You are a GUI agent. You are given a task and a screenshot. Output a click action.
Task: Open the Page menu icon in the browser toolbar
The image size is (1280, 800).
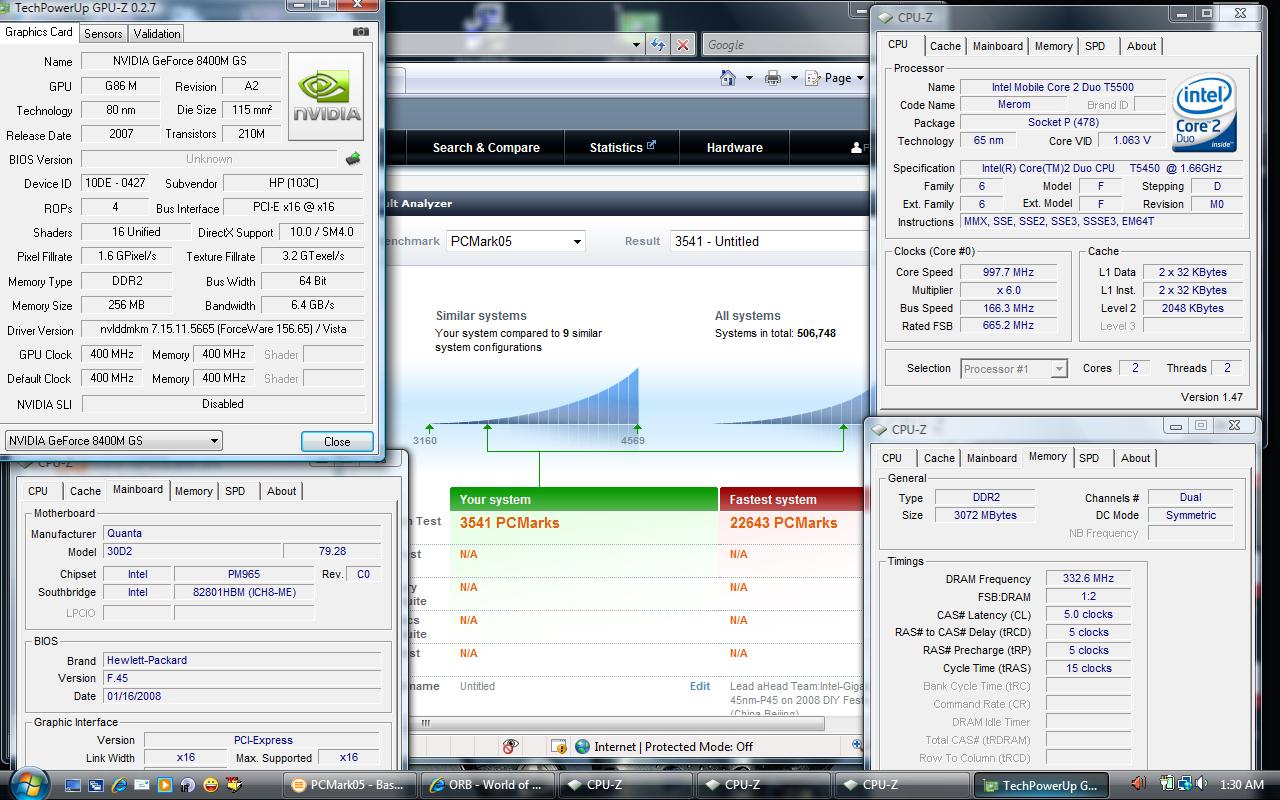point(812,78)
